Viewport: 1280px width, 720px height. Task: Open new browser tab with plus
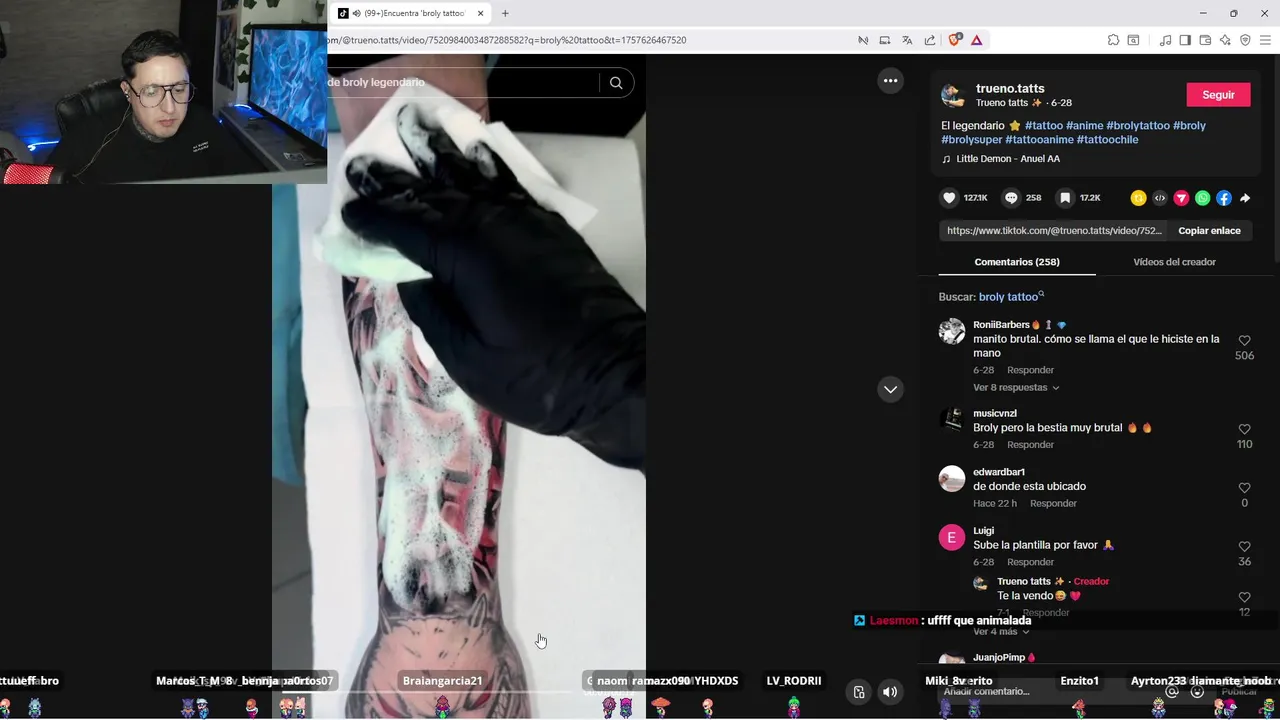tap(505, 13)
